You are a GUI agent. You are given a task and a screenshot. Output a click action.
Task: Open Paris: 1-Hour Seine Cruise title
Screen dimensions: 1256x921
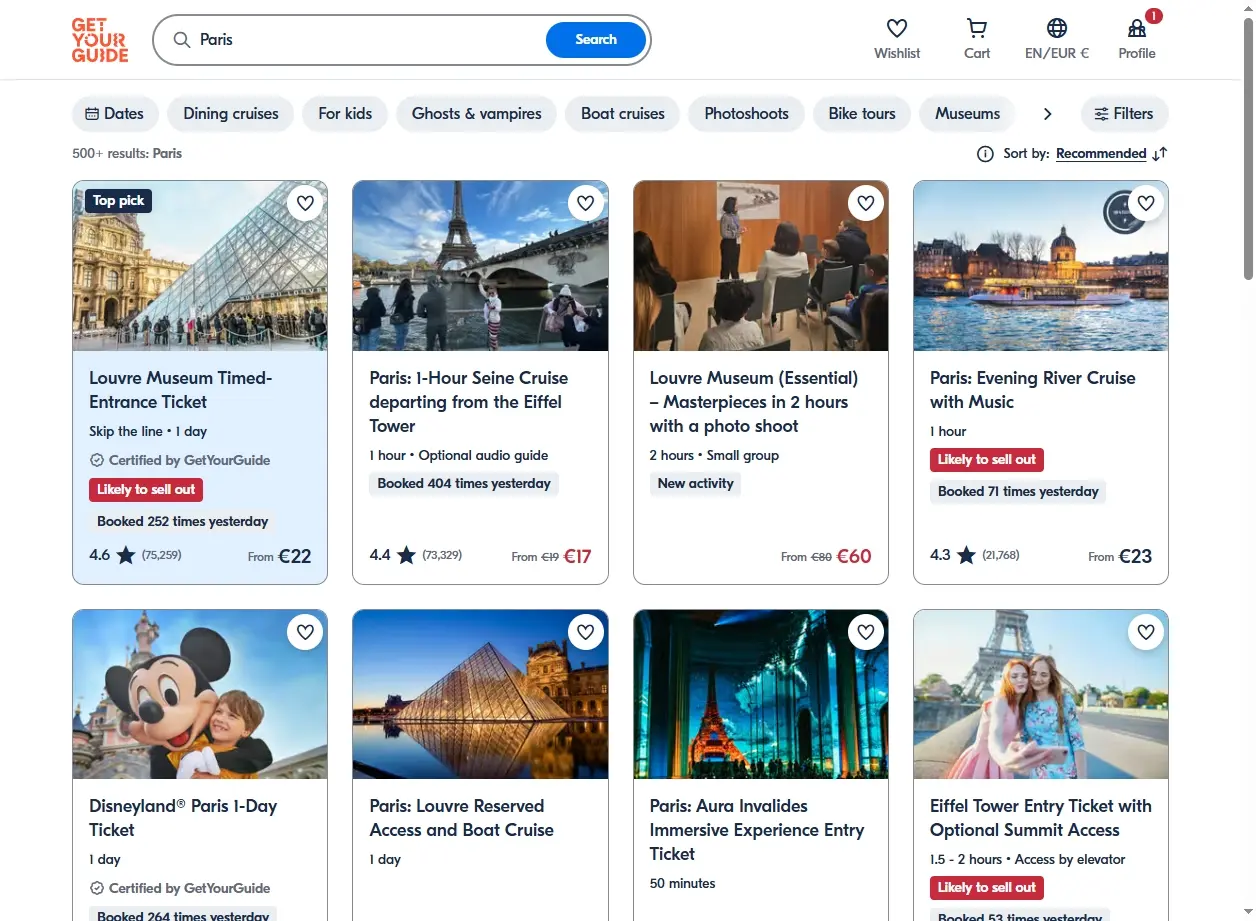[x=469, y=402]
